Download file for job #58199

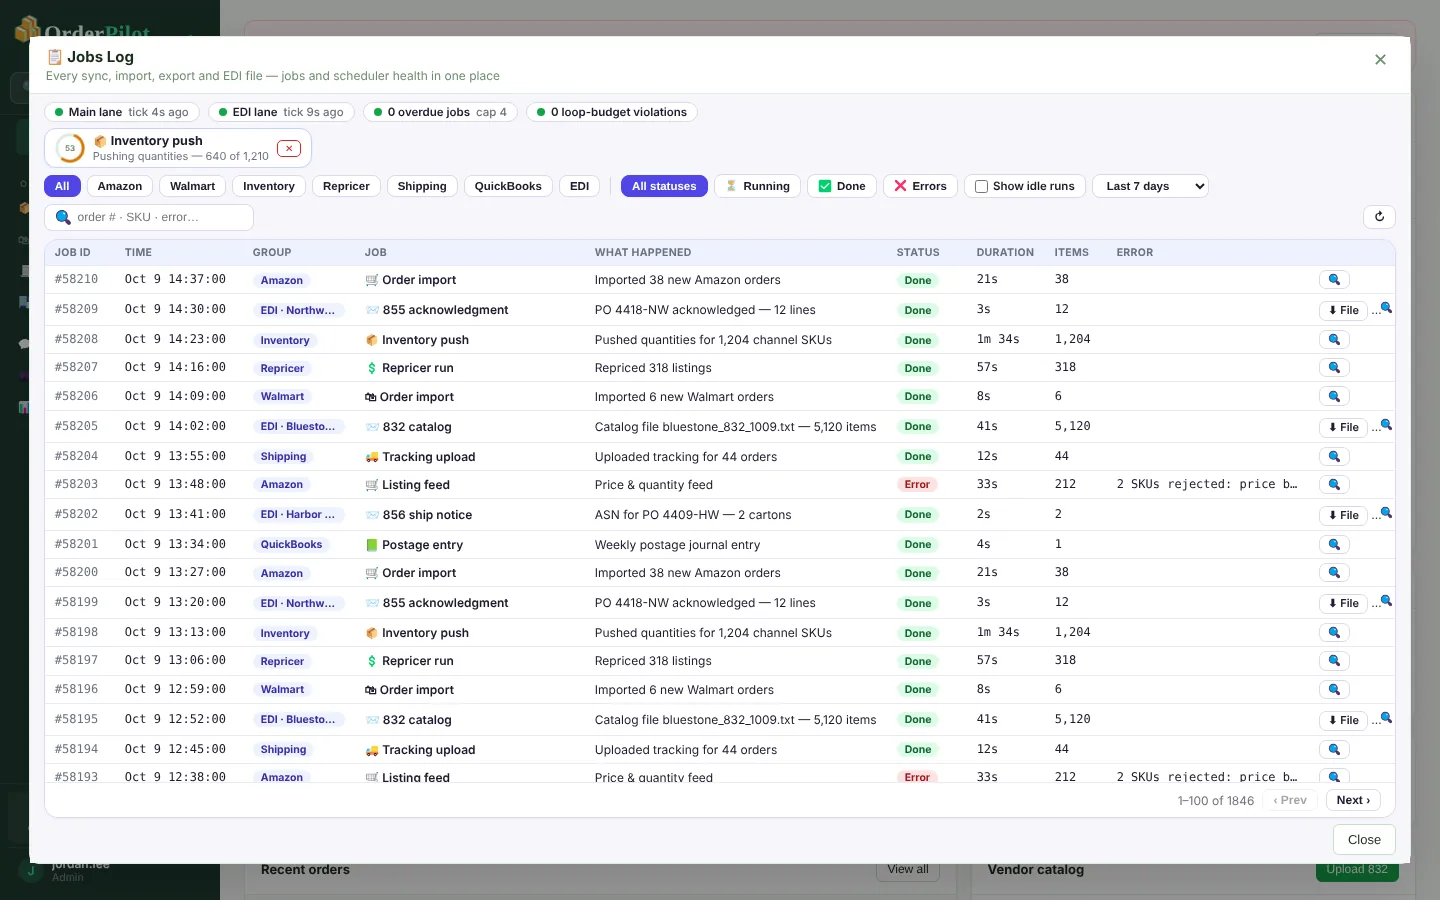pyautogui.click(x=1343, y=604)
